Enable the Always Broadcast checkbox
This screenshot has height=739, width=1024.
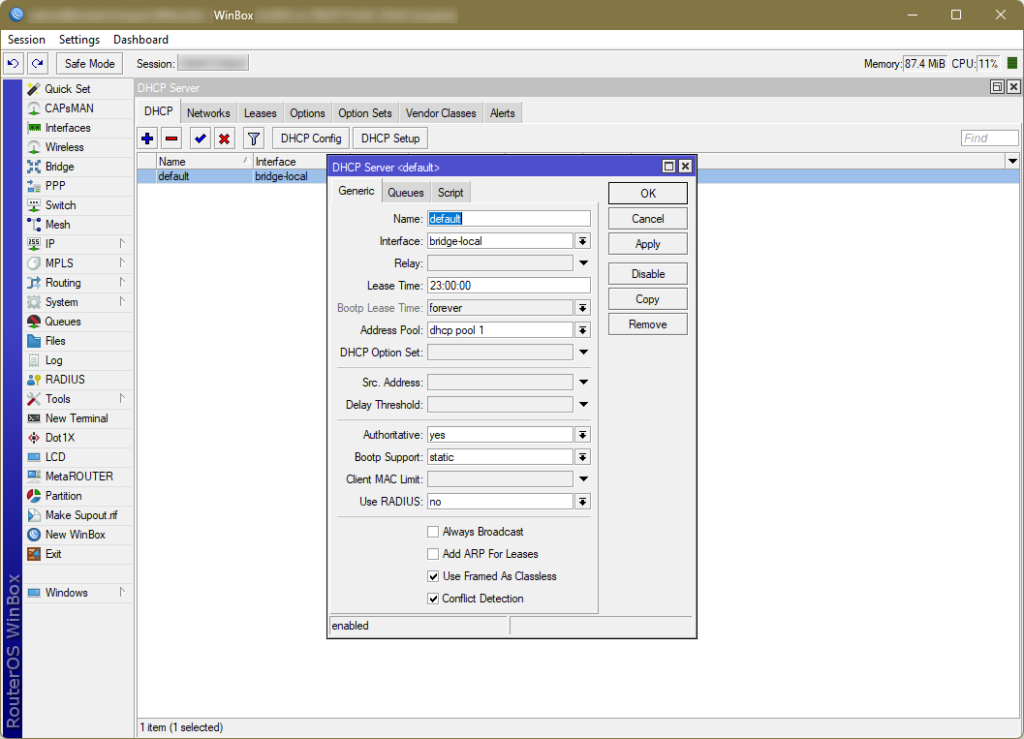433,531
